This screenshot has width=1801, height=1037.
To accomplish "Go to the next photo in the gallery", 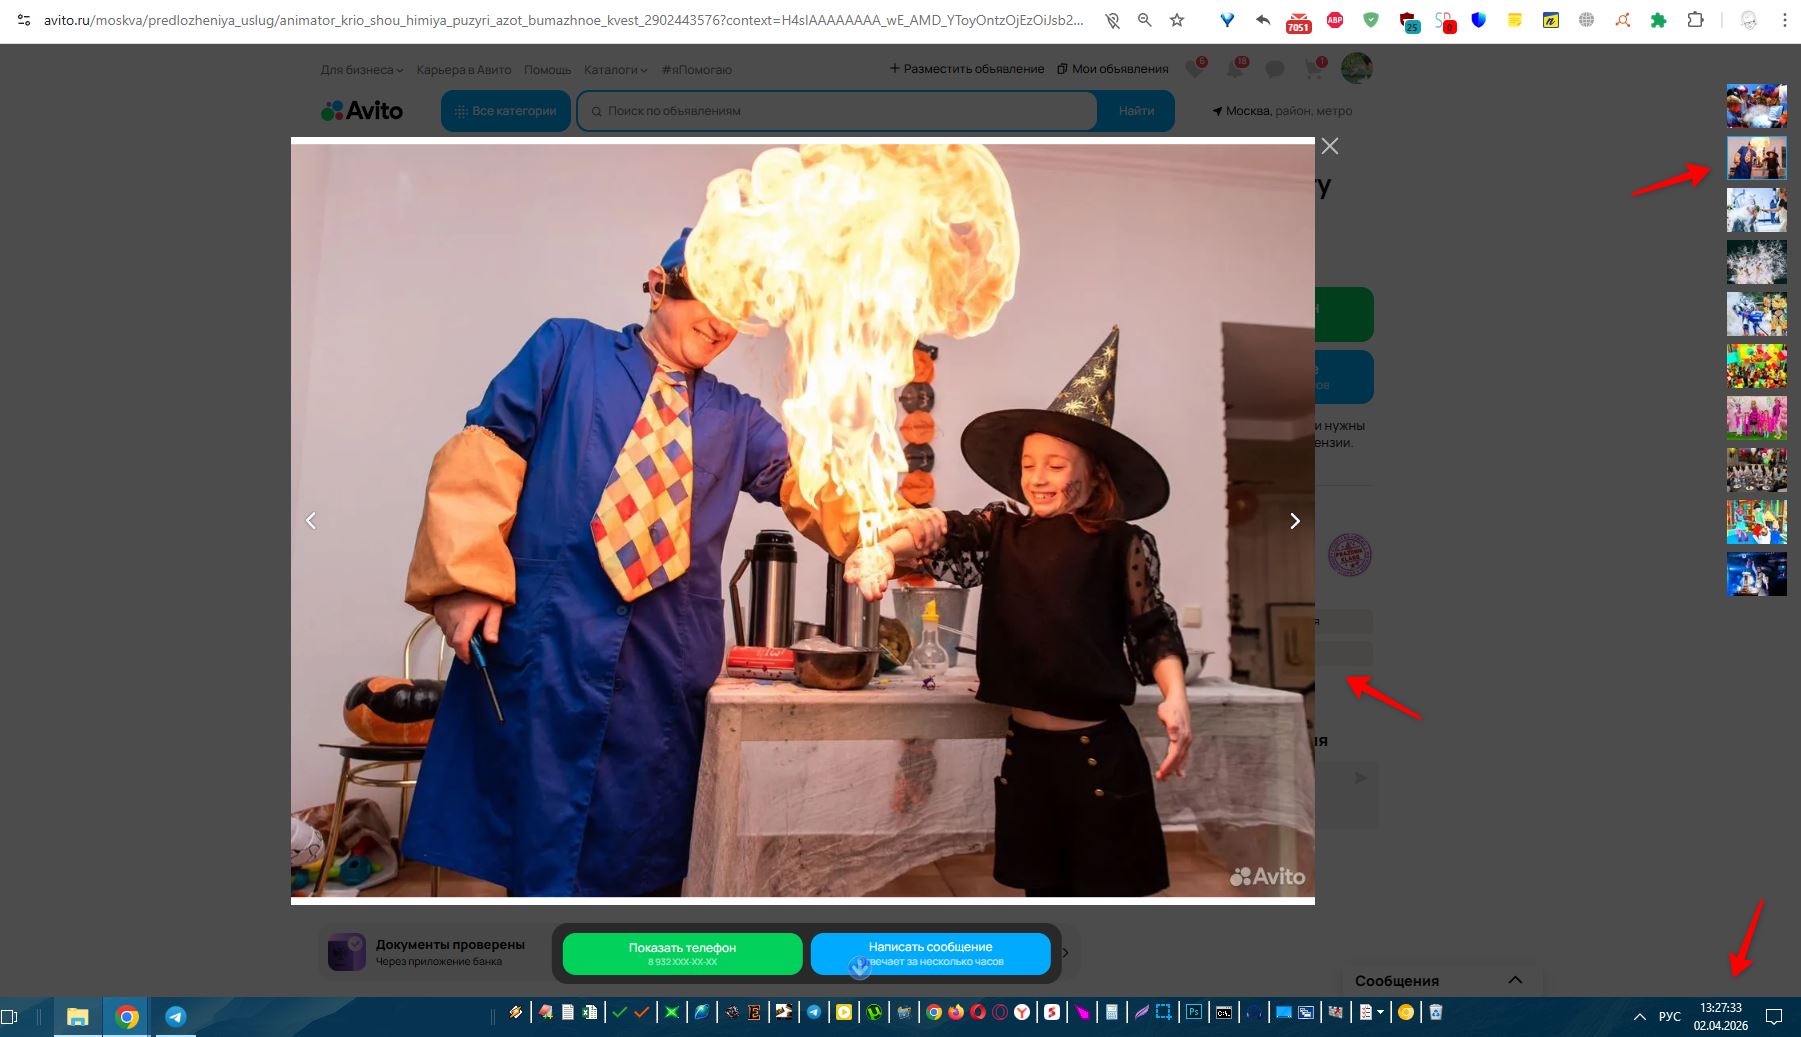I will point(1295,521).
